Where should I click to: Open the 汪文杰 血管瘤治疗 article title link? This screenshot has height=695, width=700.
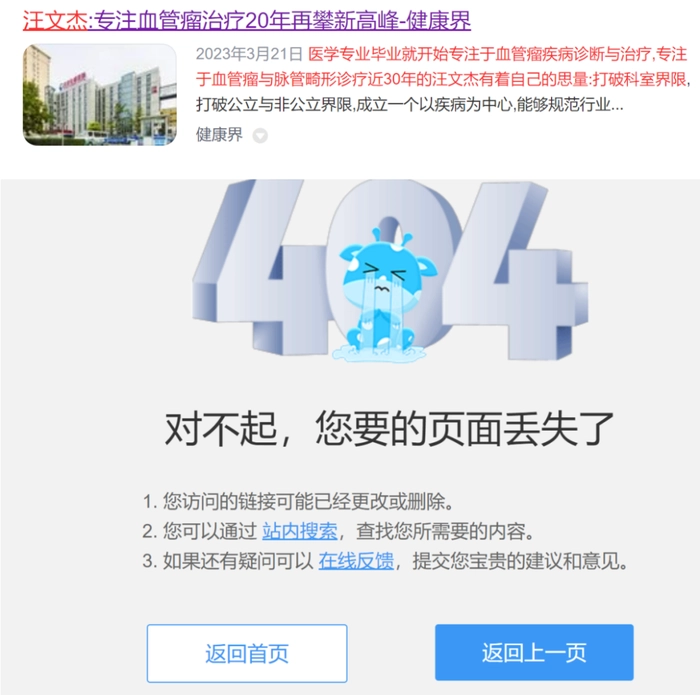click(x=247, y=21)
